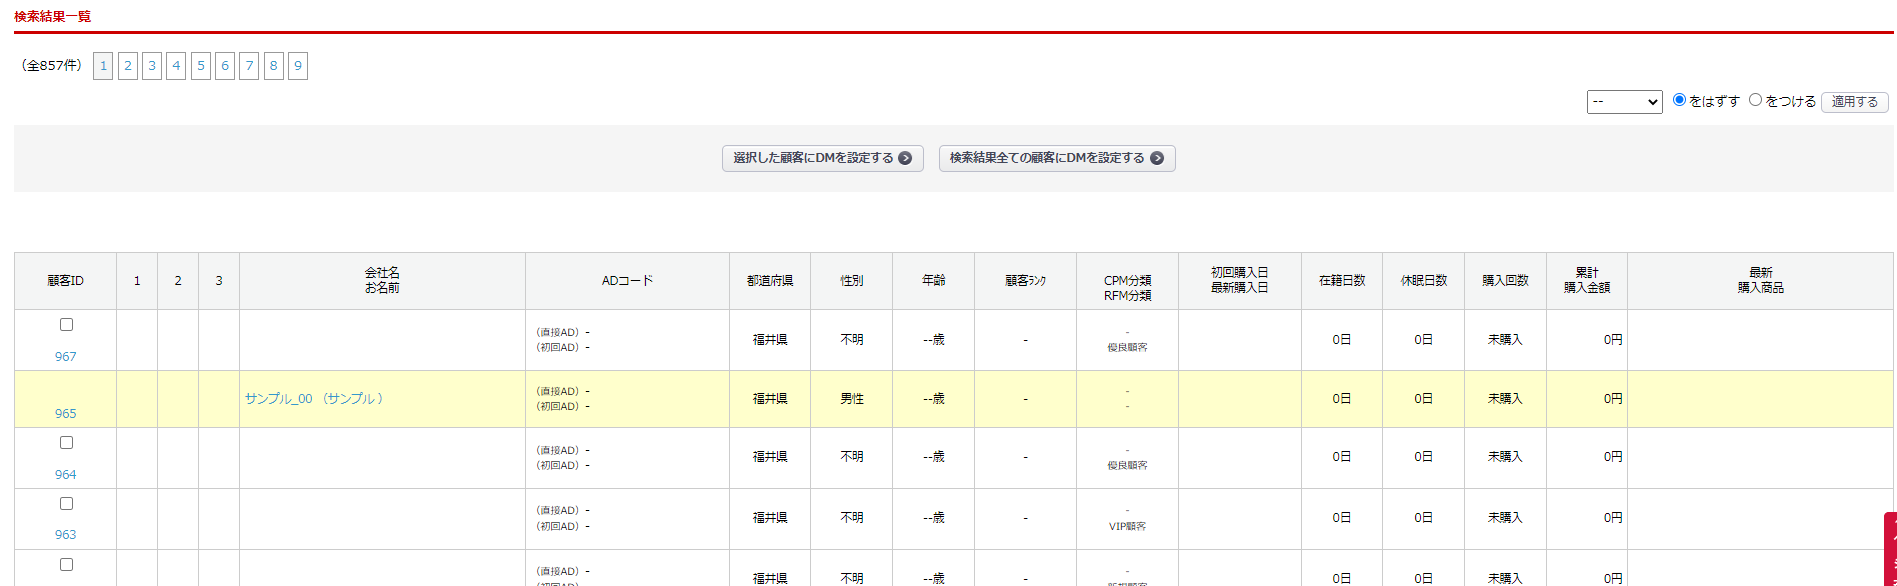The height and width of the screenshot is (586, 1897).
Task: Open the サンプル_00 customer name link
Action: (314, 399)
